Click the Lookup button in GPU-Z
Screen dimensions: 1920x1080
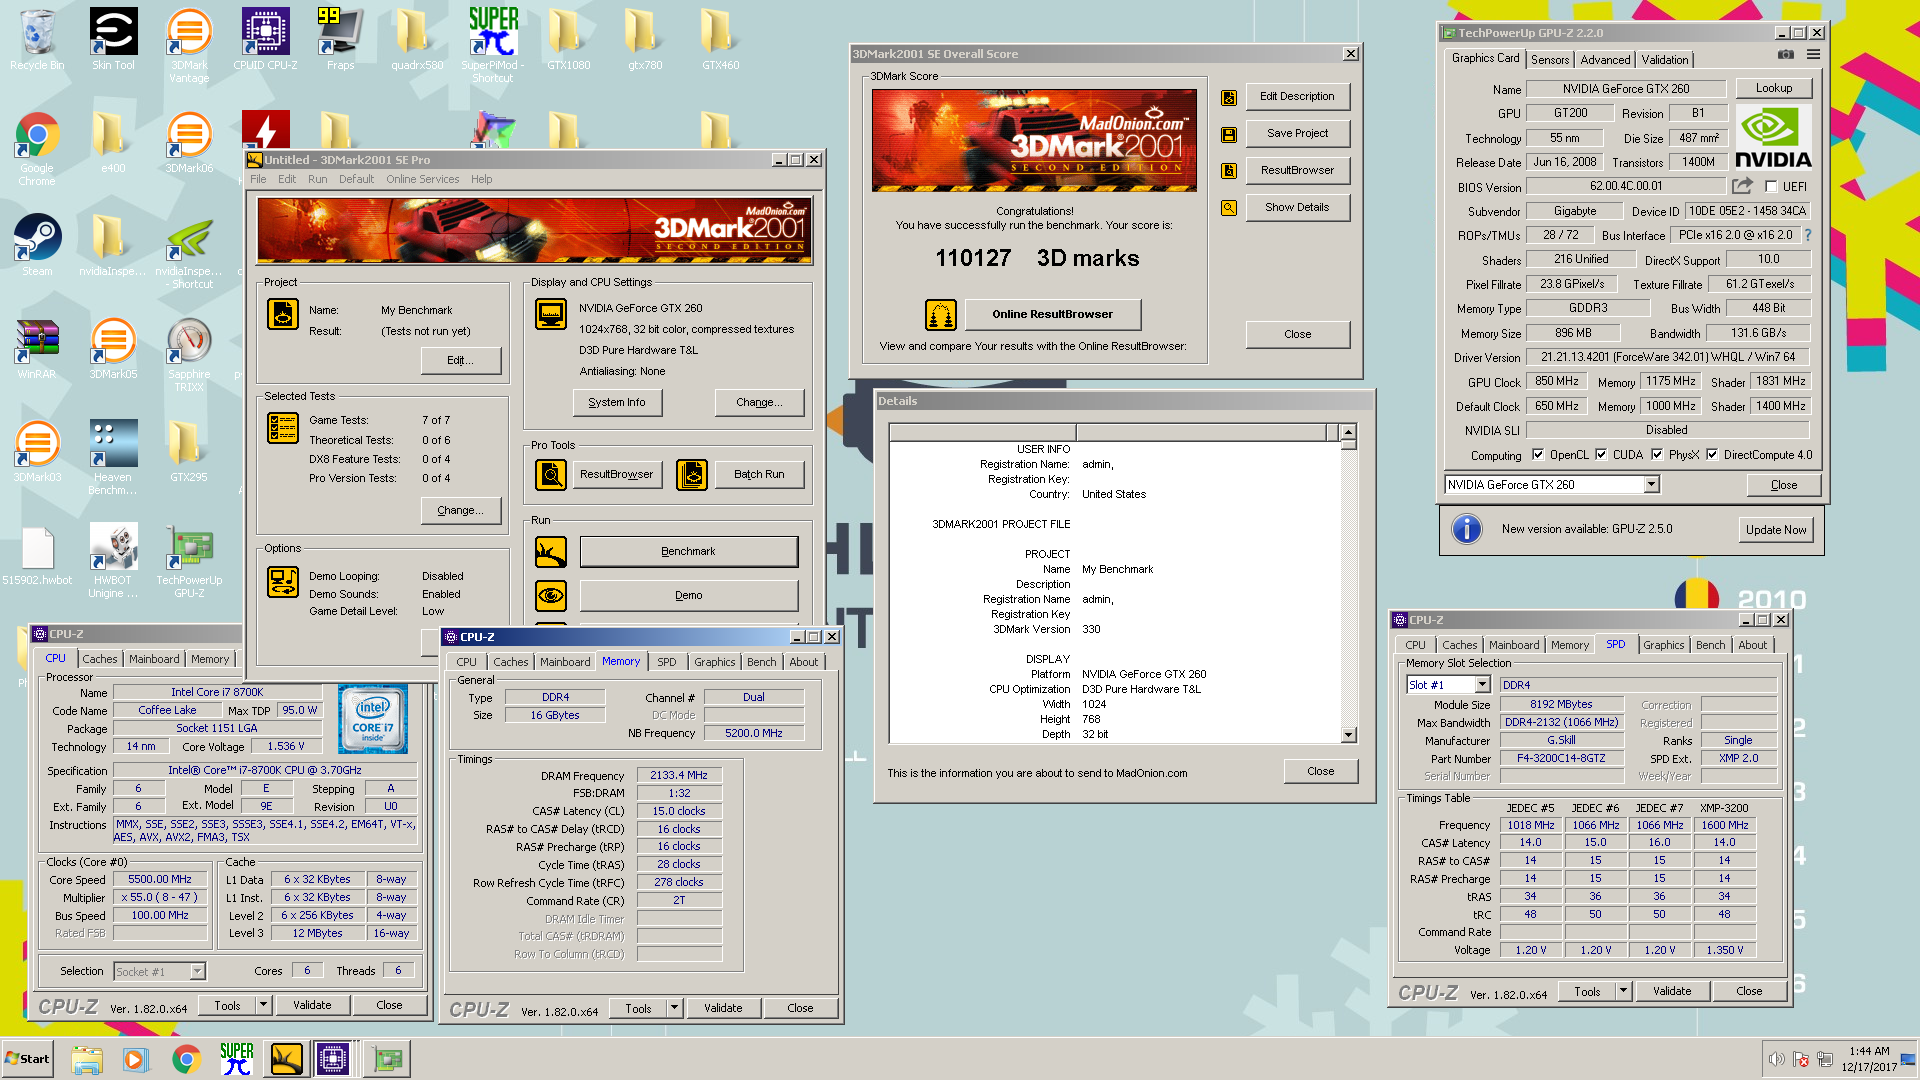(x=1774, y=89)
